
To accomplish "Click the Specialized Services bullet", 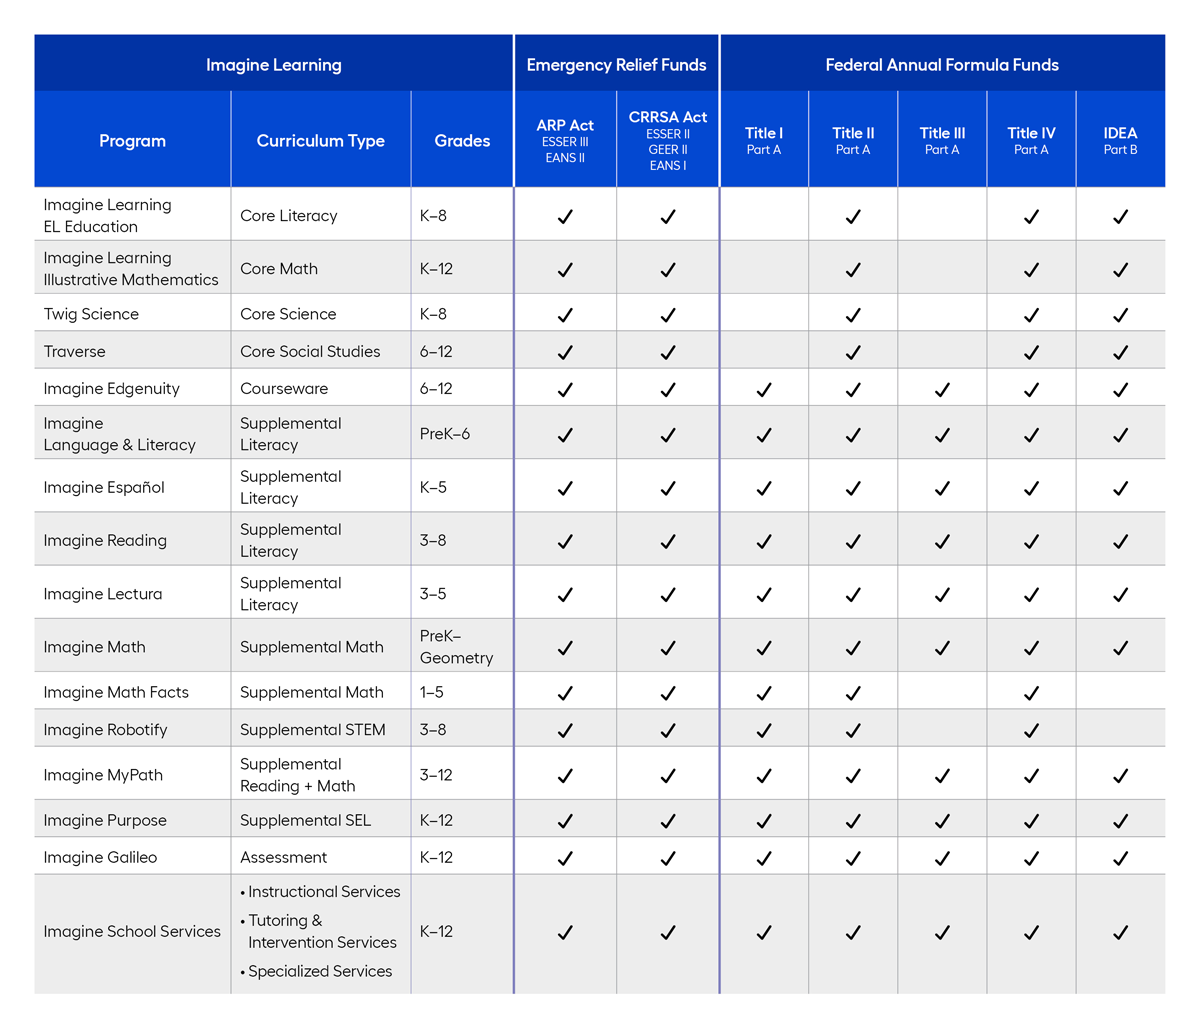I will pyautogui.click(x=316, y=971).
